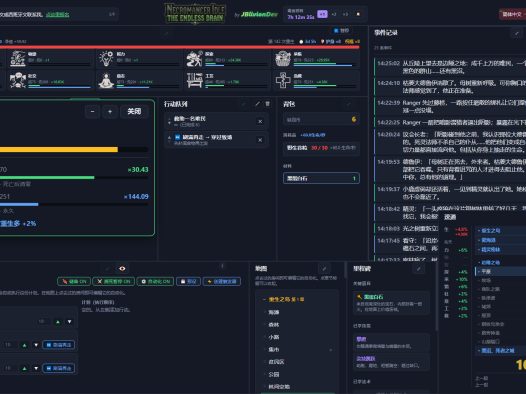Image resolution: width=526 pixels, height=394 pixels.
Task: Toggle the red-pin ON button
Action: (74, 281)
